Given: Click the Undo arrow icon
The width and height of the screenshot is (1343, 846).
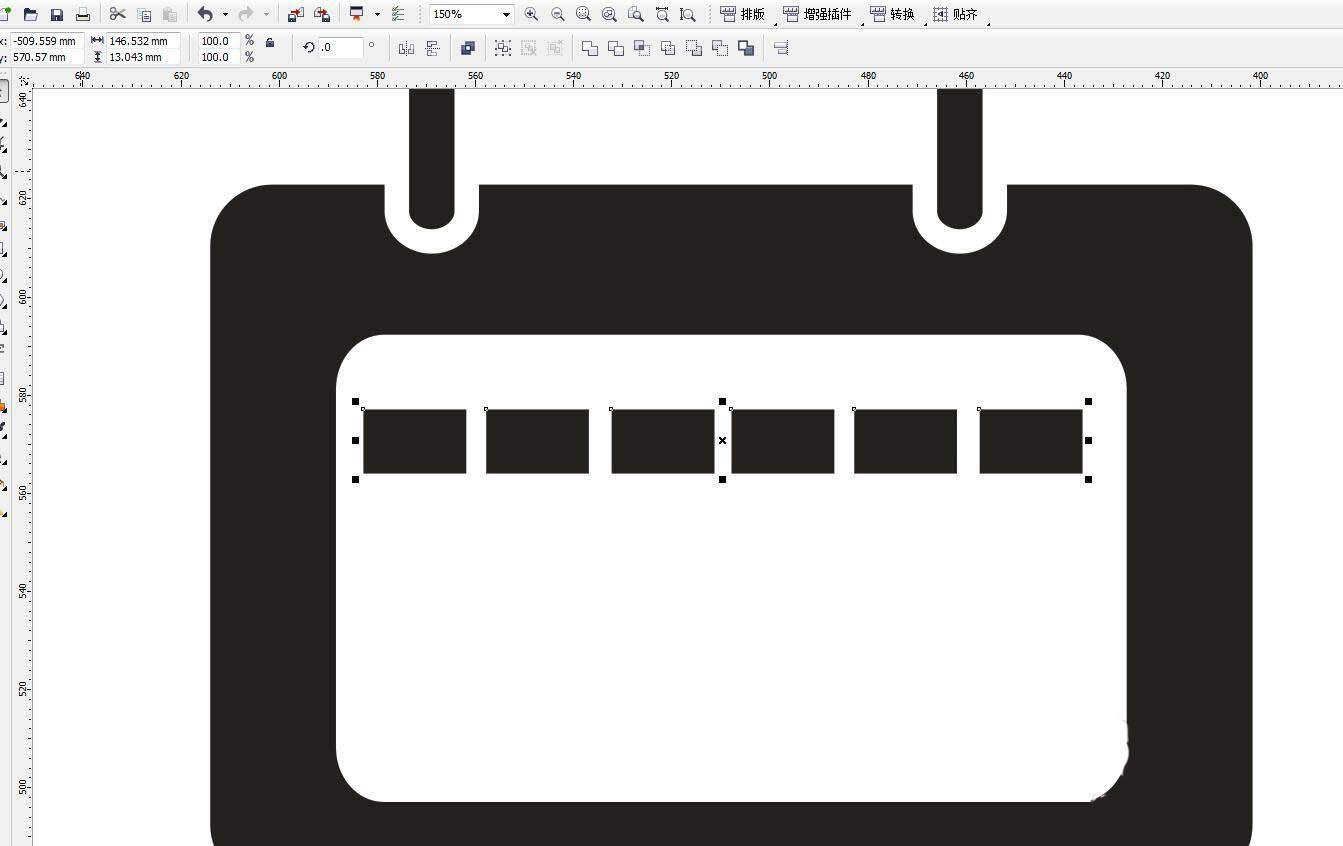Looking at the screenshot, I should point(205,14).
